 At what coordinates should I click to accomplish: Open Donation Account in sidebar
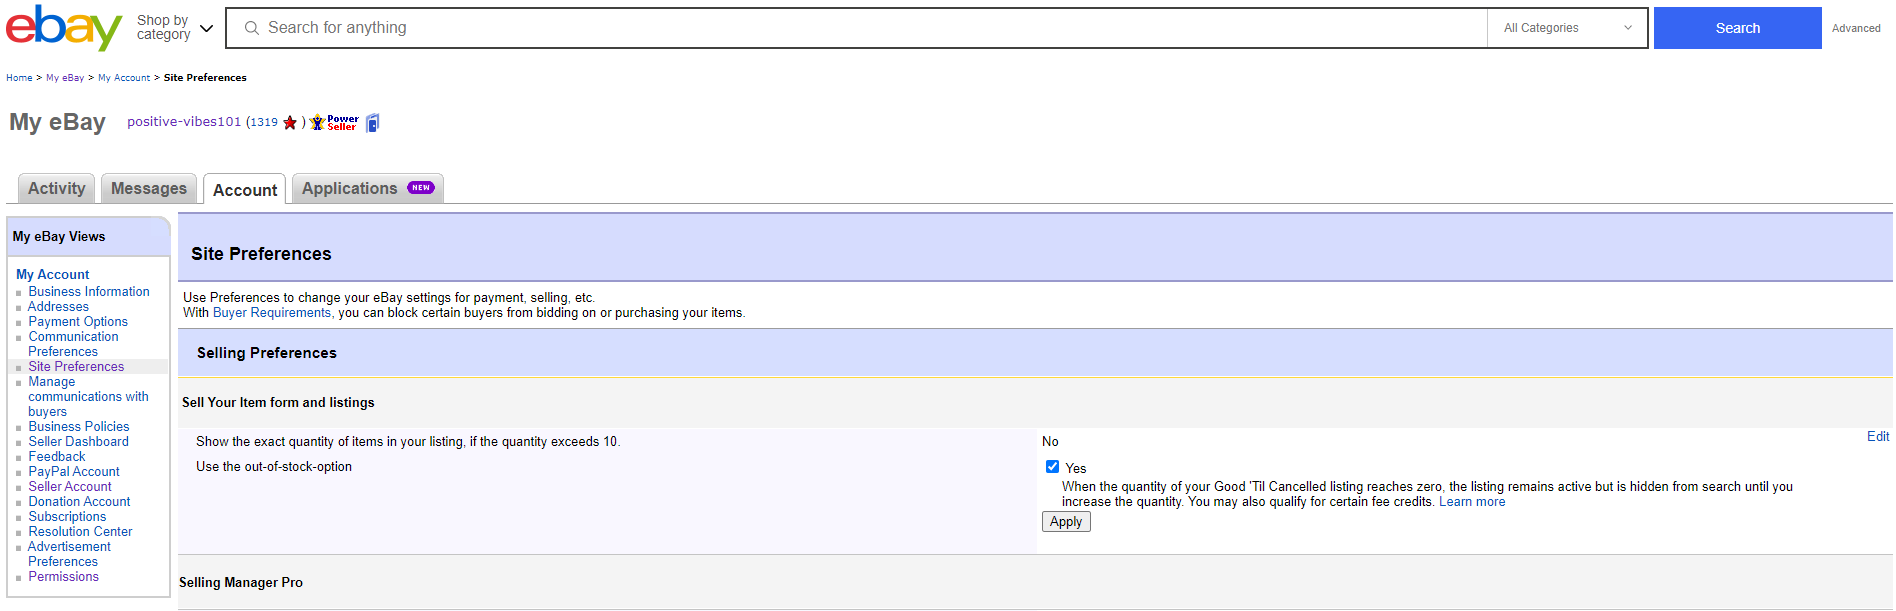pyautogui.click(x=79, y=502)
